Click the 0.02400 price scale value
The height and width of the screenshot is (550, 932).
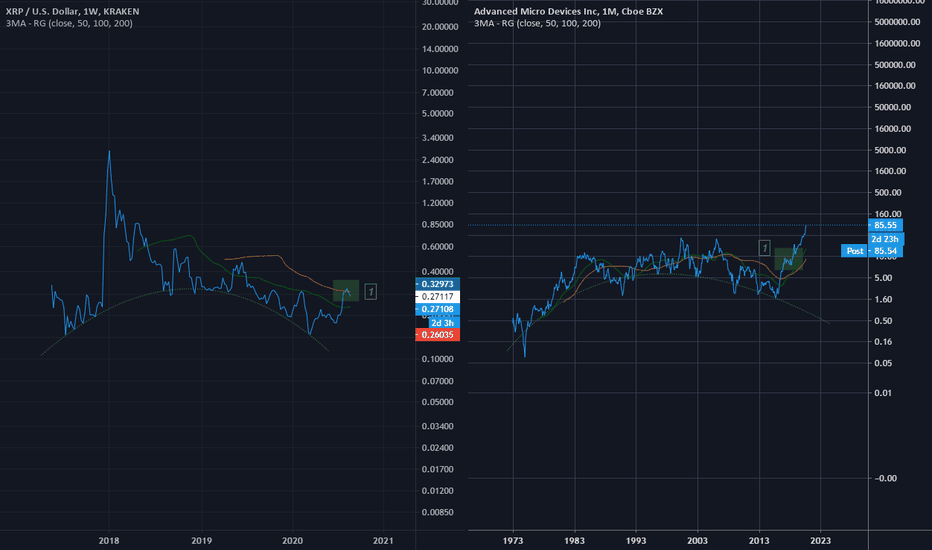click(438, 448)
